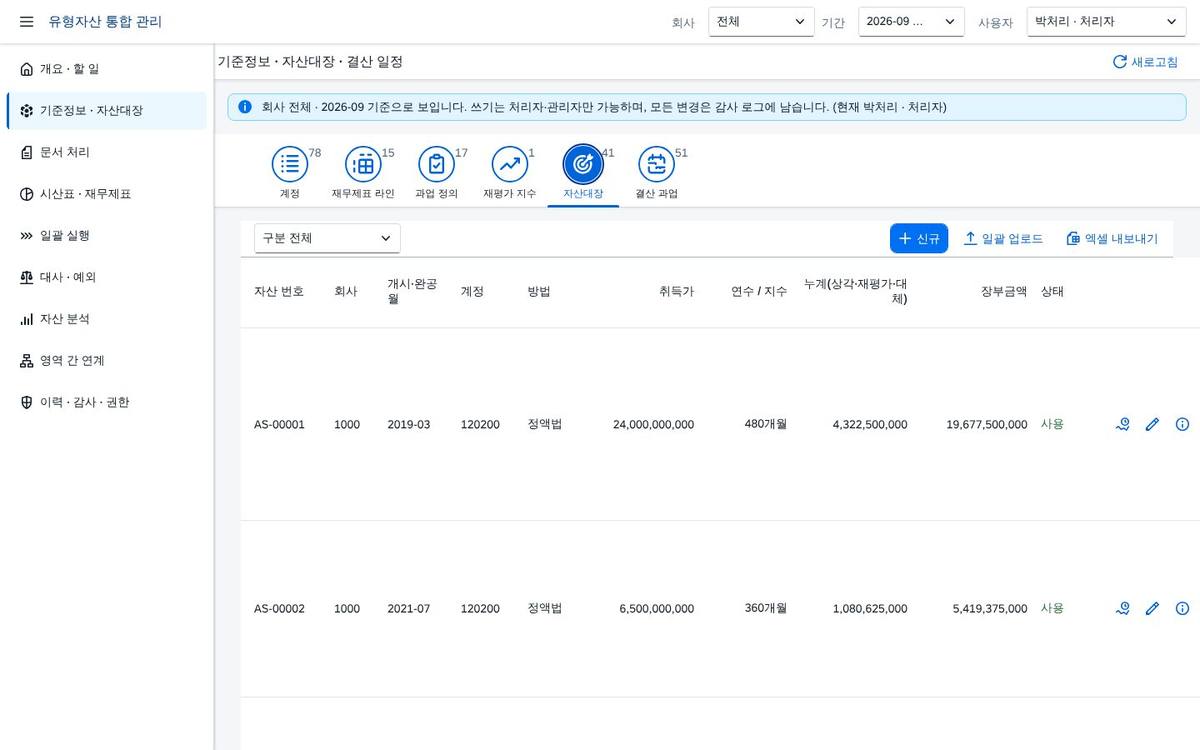
Task: Select 기준정보 · 자산대장 in sidebar
Action: 107,111
